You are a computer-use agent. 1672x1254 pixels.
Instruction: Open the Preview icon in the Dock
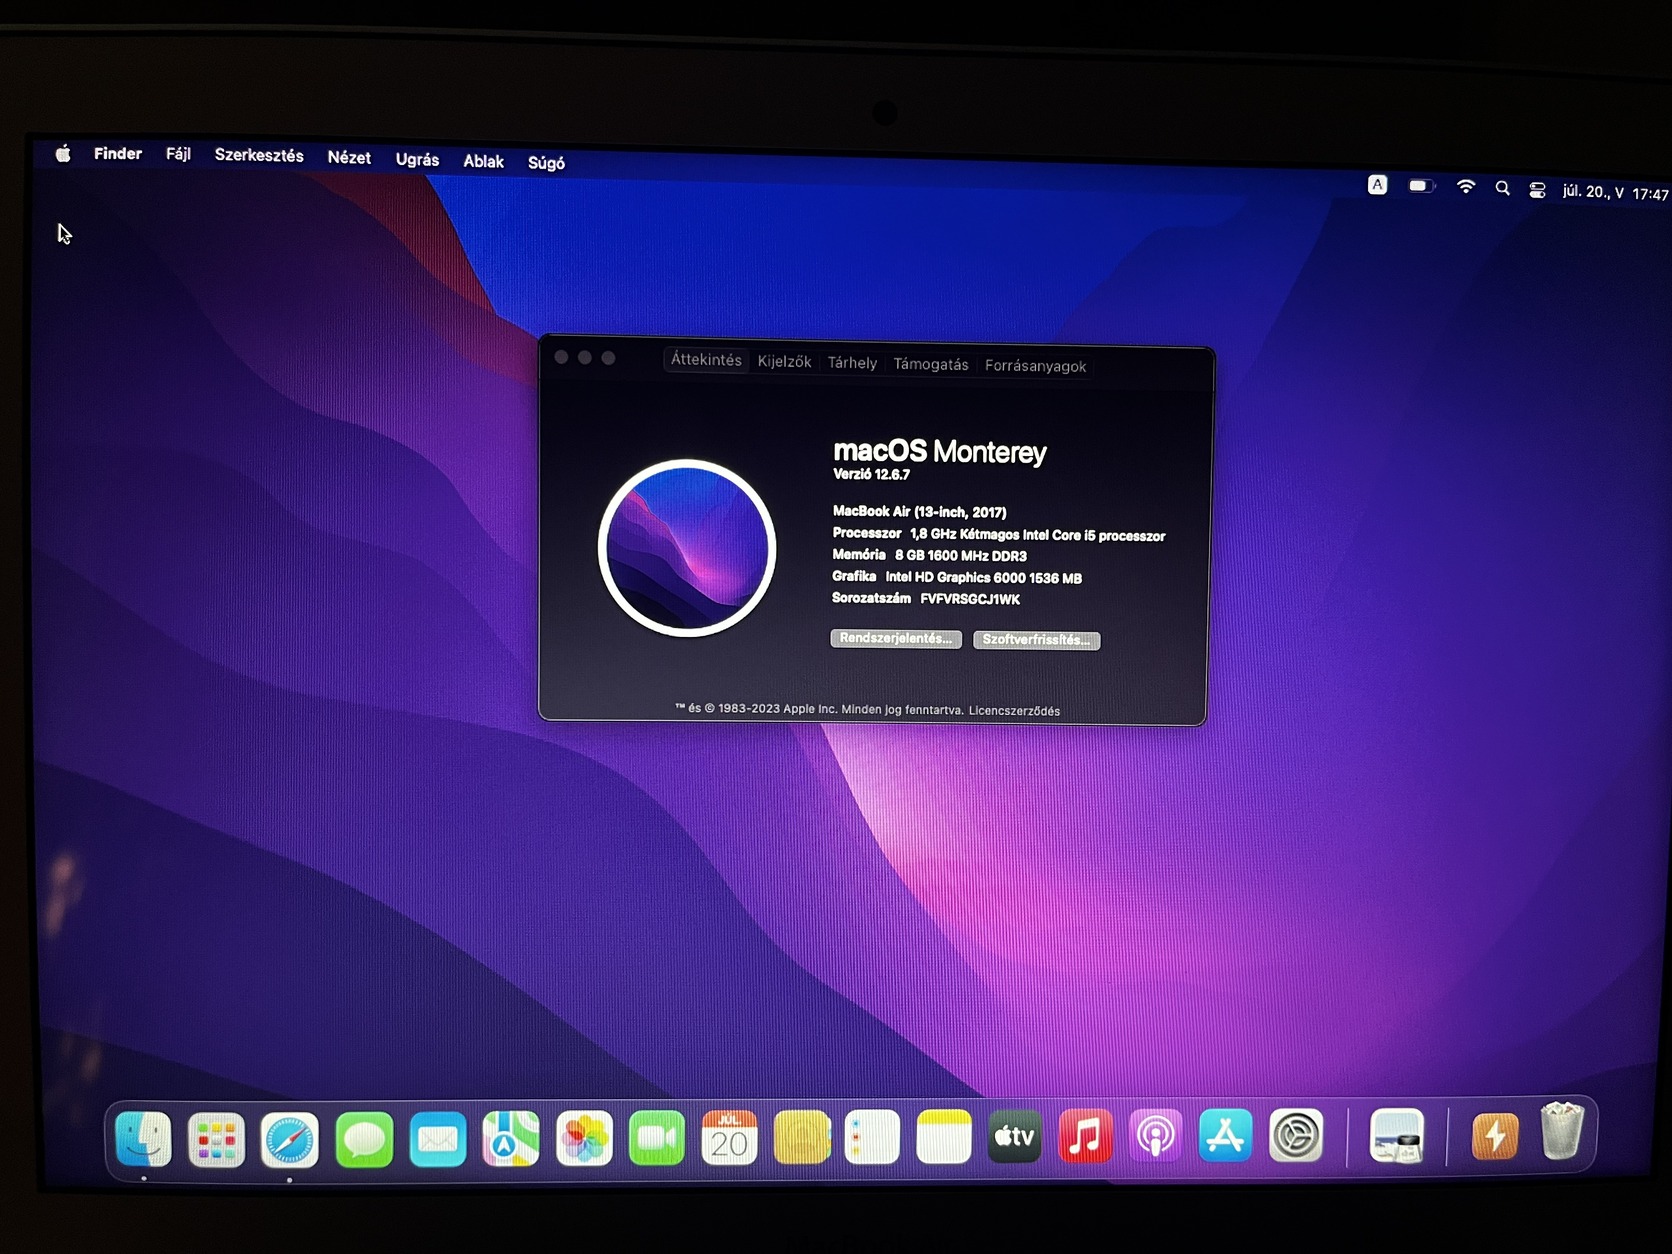1396,1136
